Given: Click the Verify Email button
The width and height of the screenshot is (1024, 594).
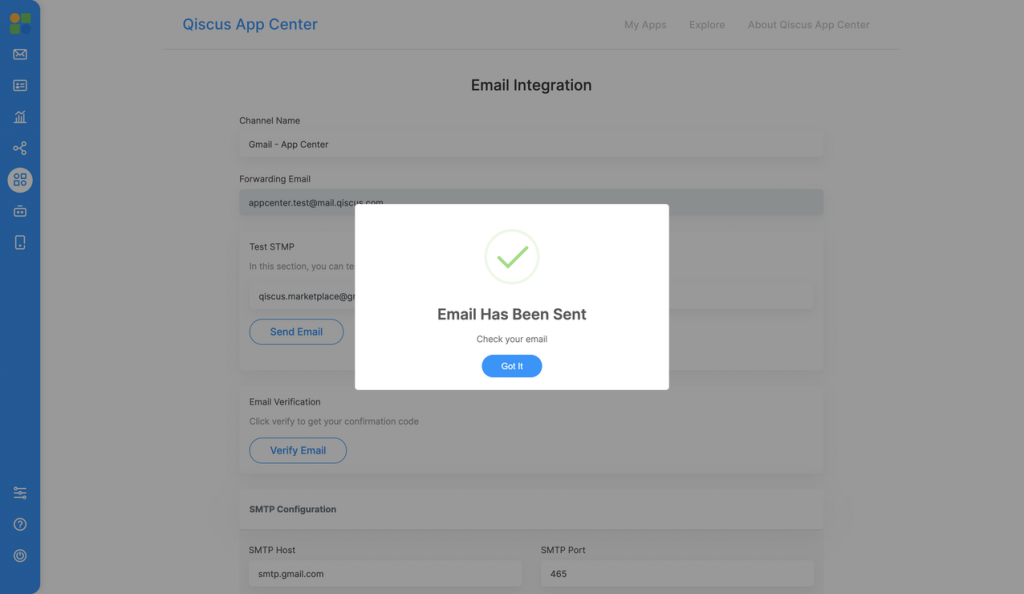Looking at the screenshot, I should (298, 450).
